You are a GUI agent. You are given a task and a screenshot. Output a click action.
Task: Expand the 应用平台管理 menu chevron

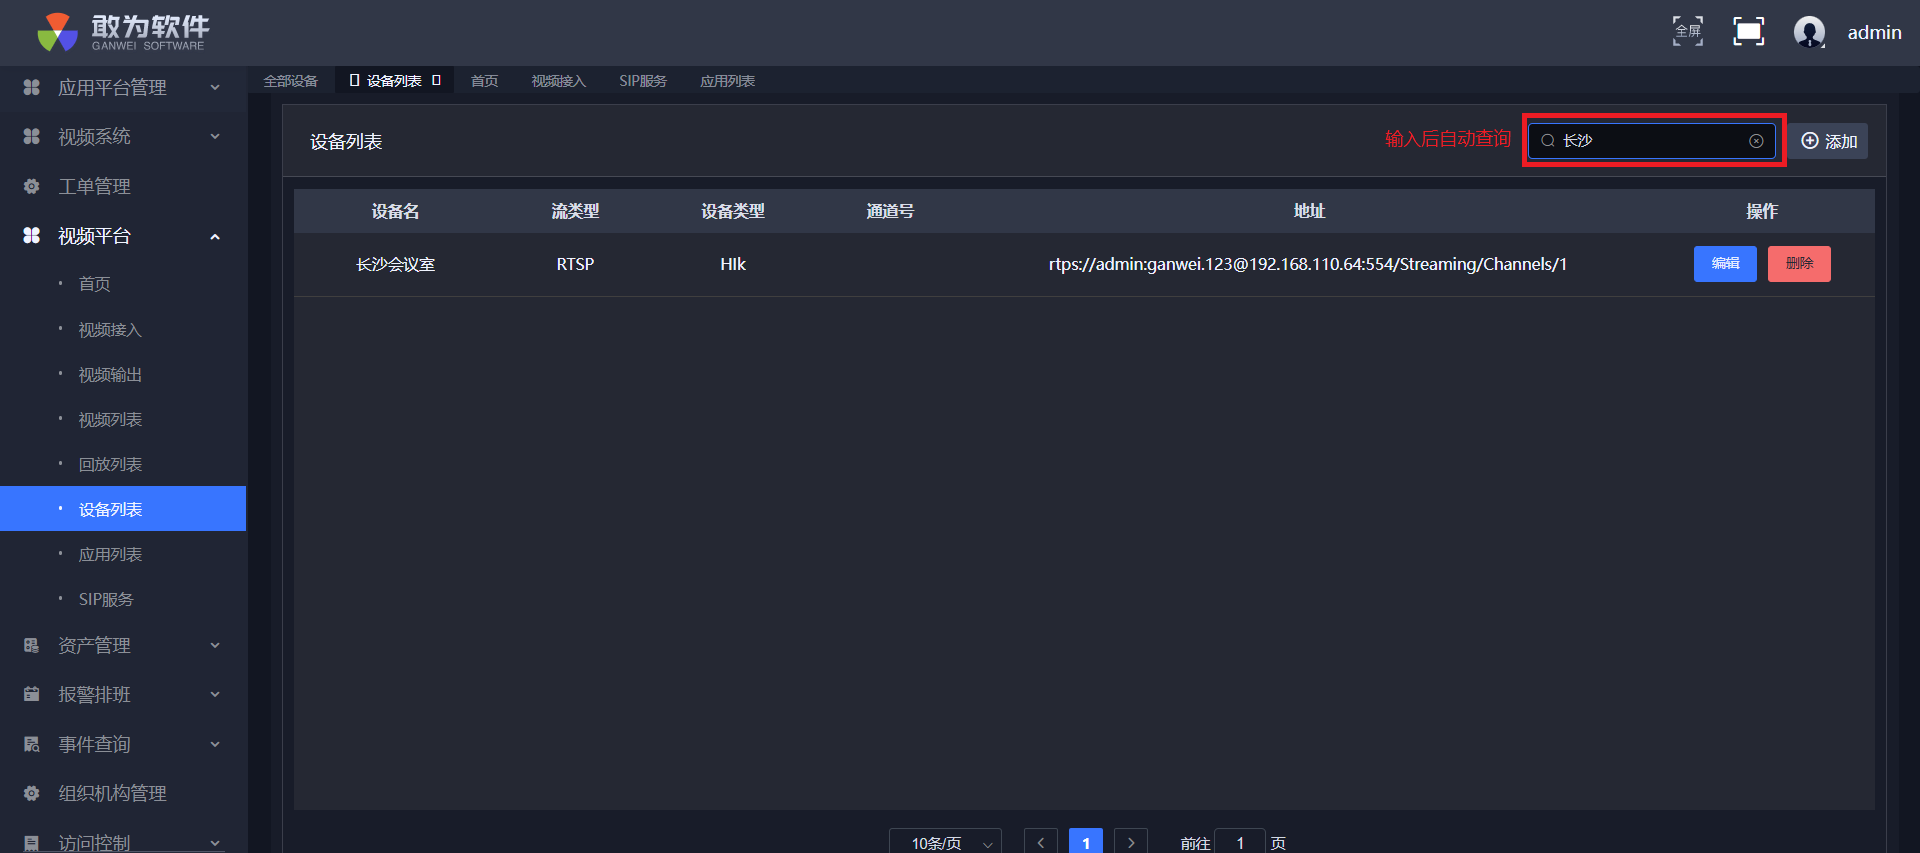215,87
